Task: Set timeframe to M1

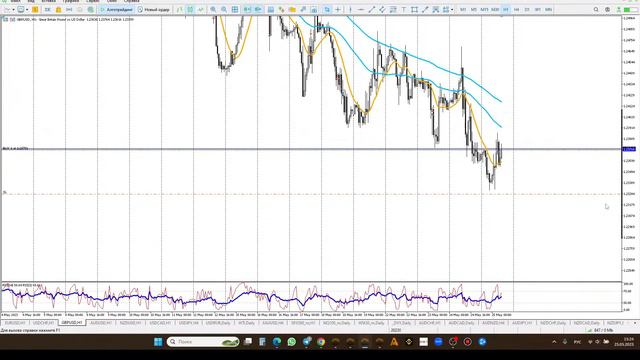Action: coord(463,9)
